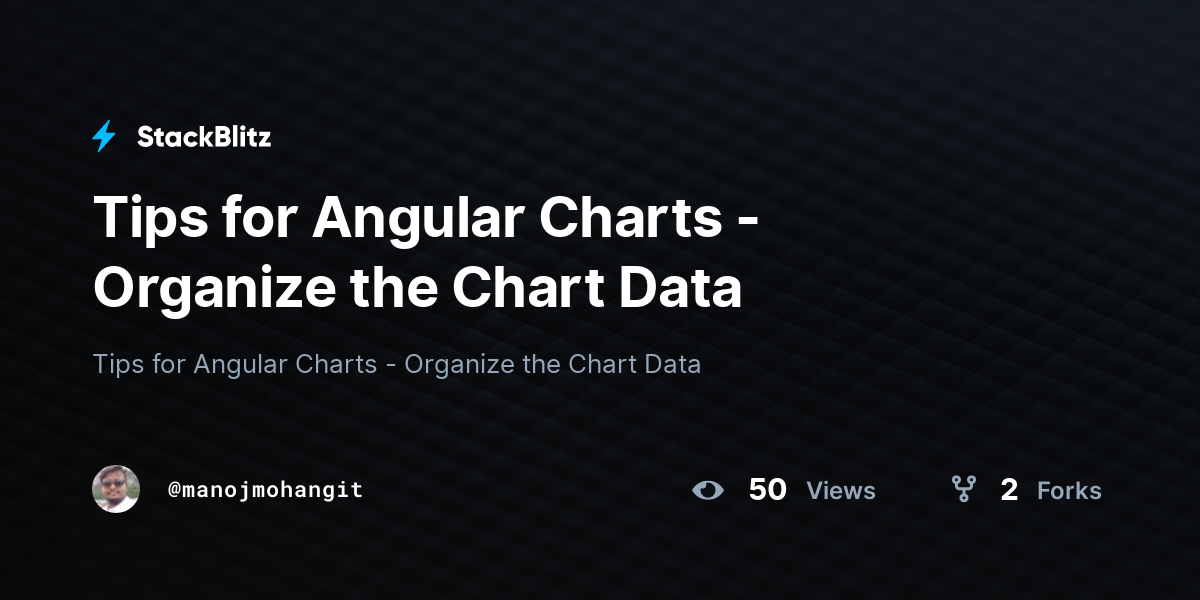
Task: Click the fork branch icon
Action: coord(964,489)
